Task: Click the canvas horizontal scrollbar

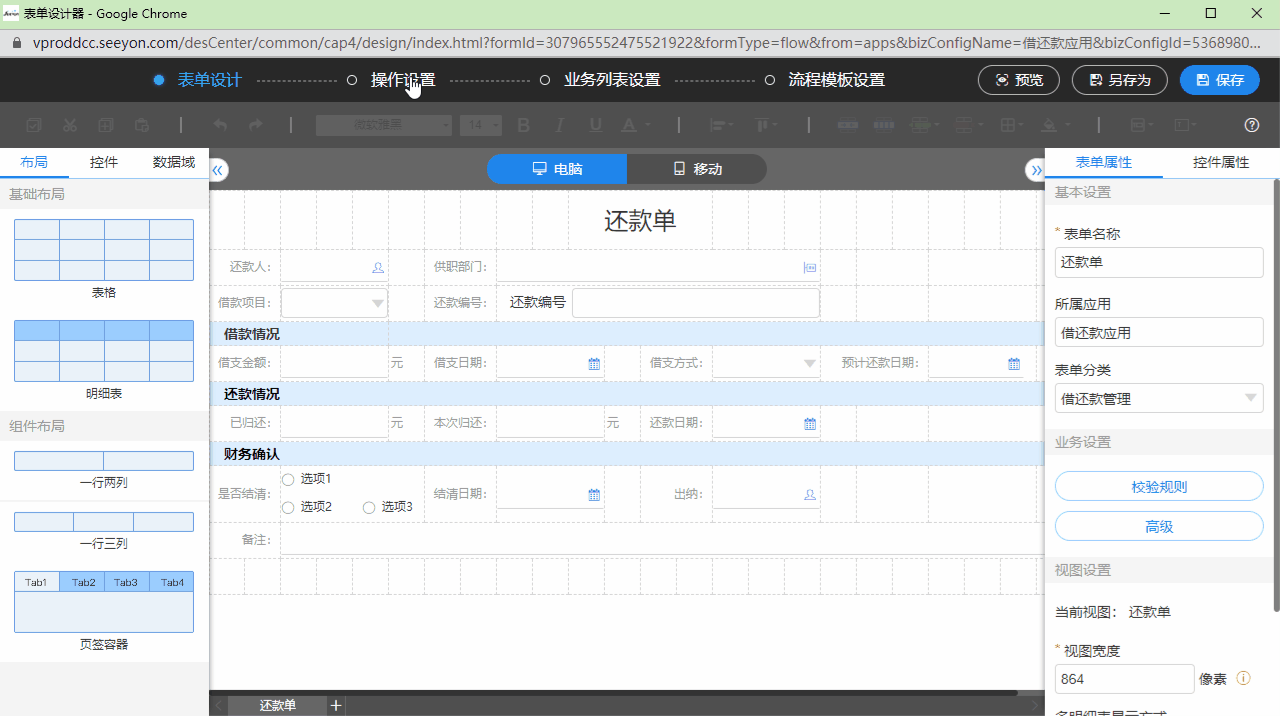Action: point(612,692)
